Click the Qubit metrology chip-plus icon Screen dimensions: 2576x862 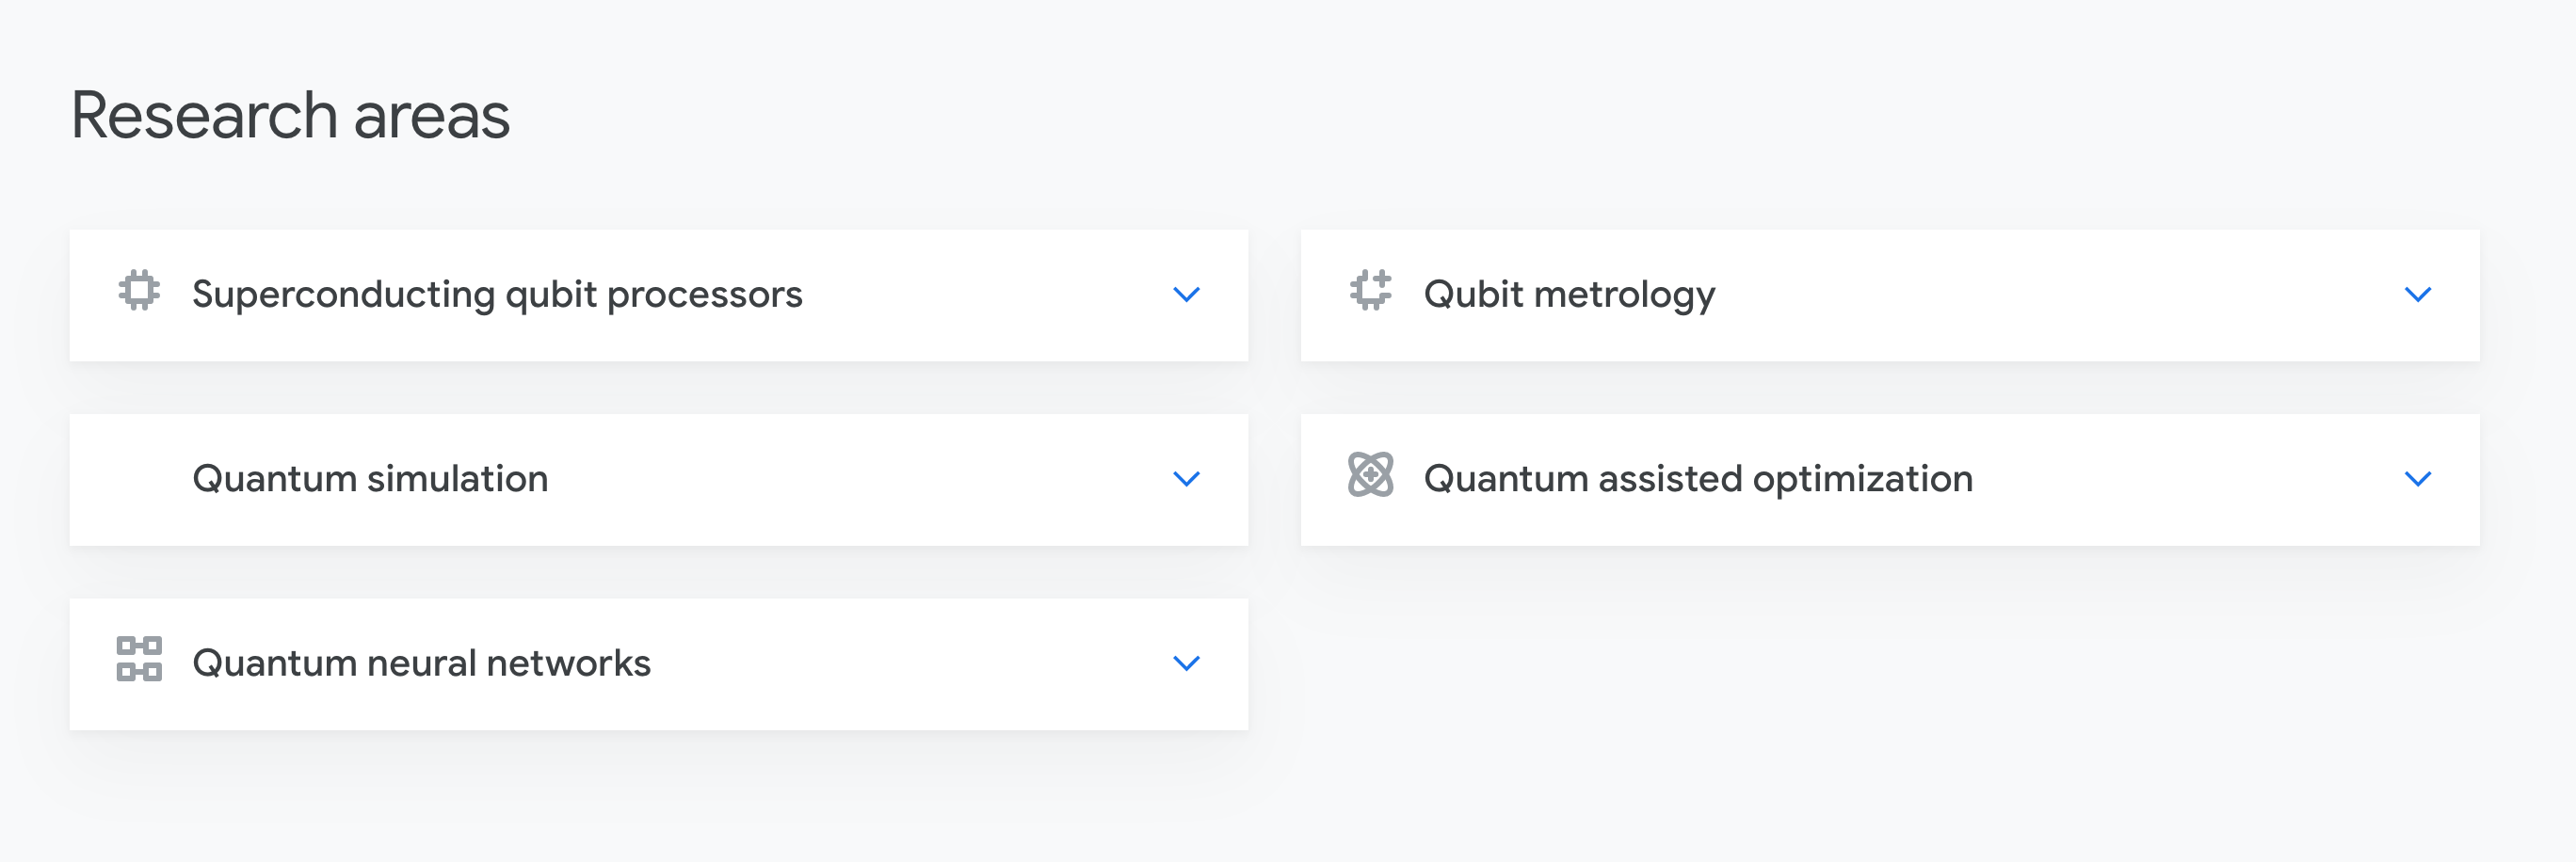(1370, 291)
